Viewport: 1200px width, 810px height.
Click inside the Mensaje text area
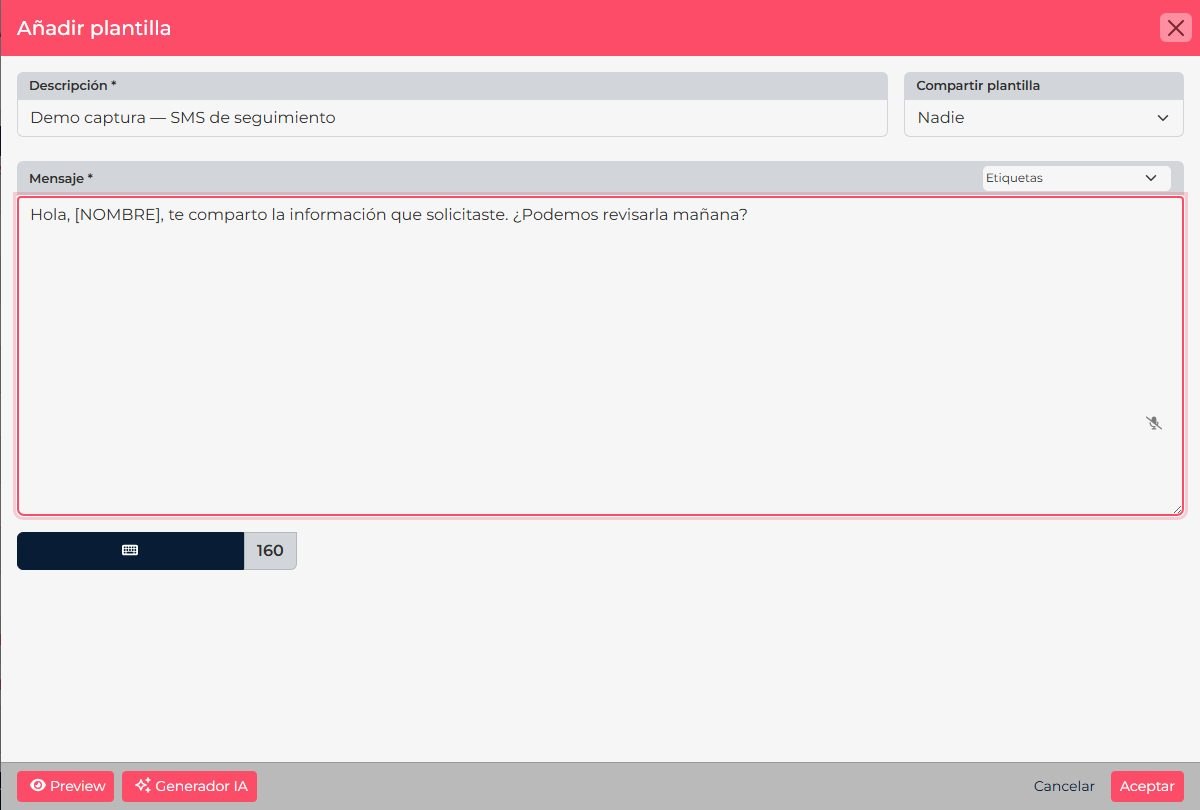(600, 356)
